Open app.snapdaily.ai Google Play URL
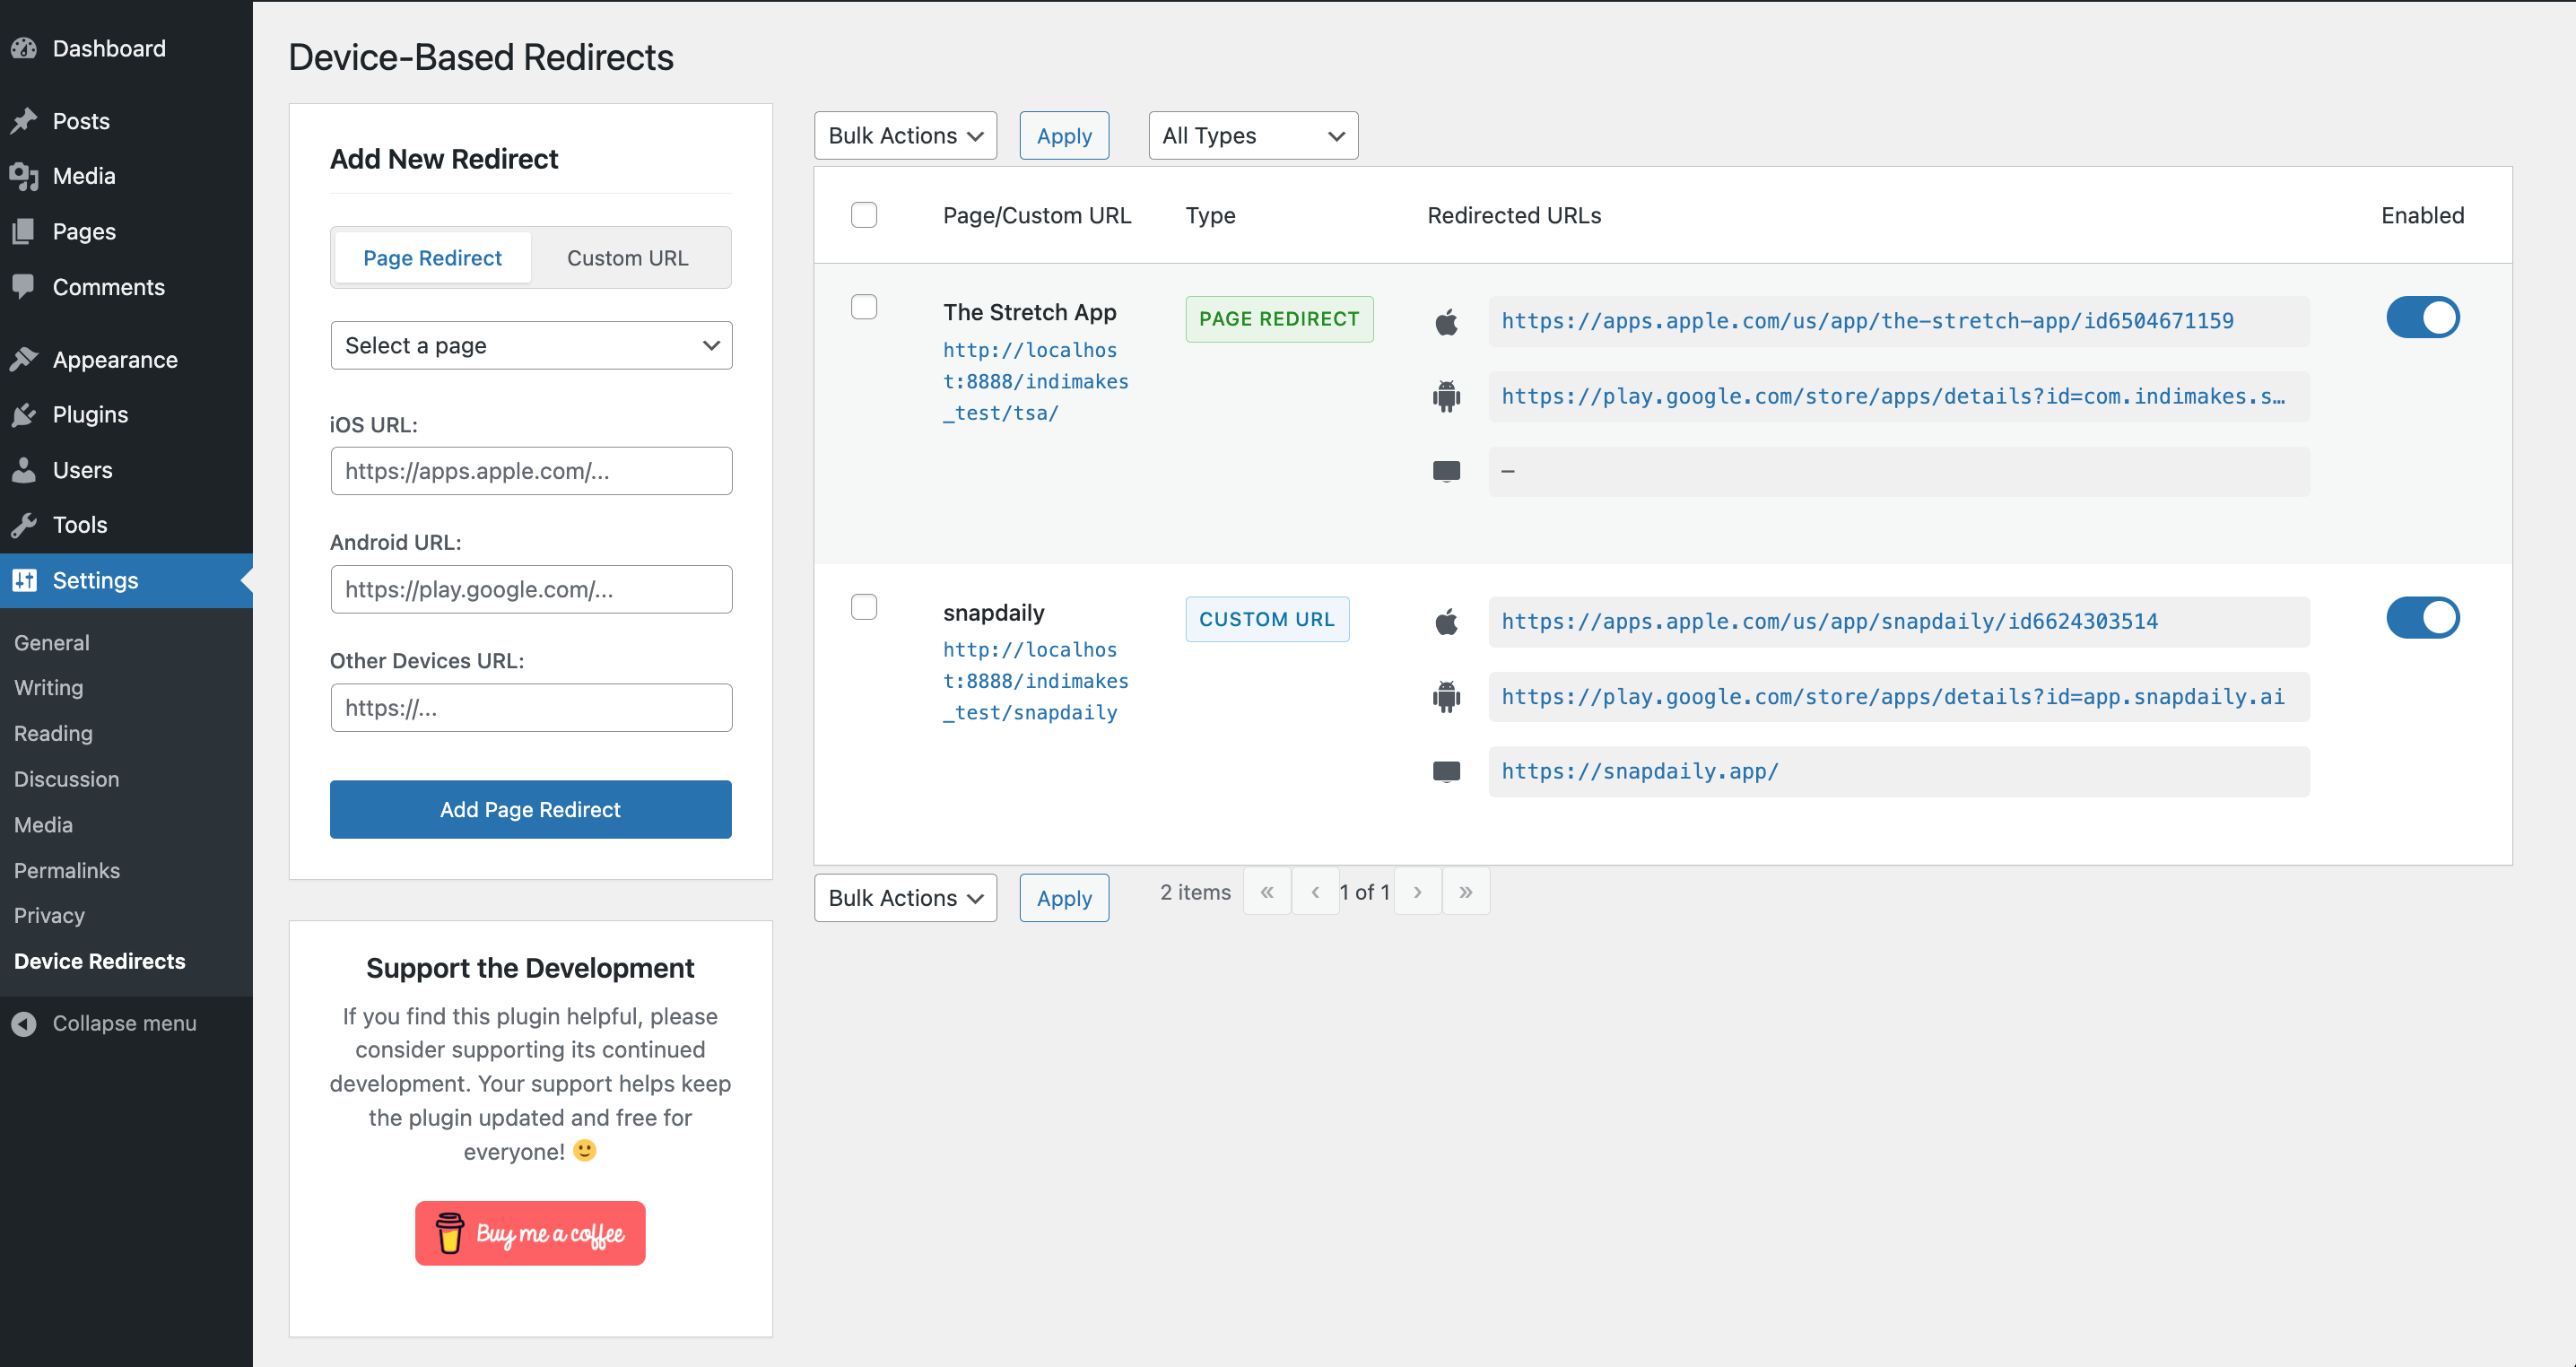This screenshot has width=2576, height=1367. [x=1893, y=696]
